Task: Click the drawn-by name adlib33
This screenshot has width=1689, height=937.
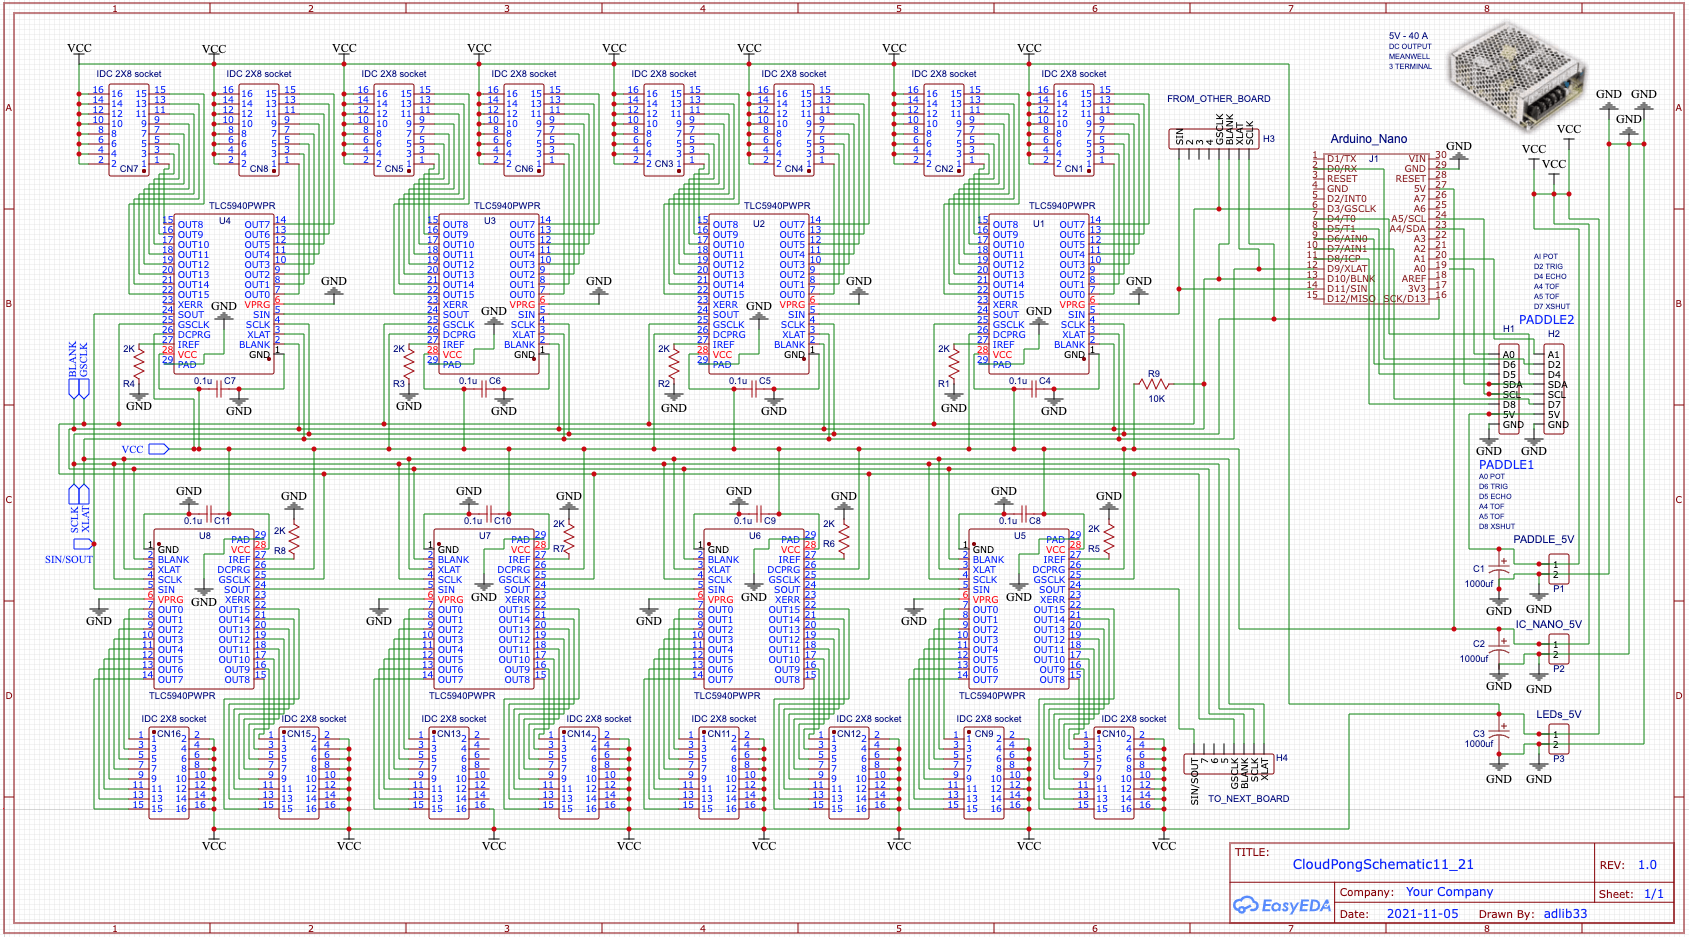Action: click(x=1565, y=913)
